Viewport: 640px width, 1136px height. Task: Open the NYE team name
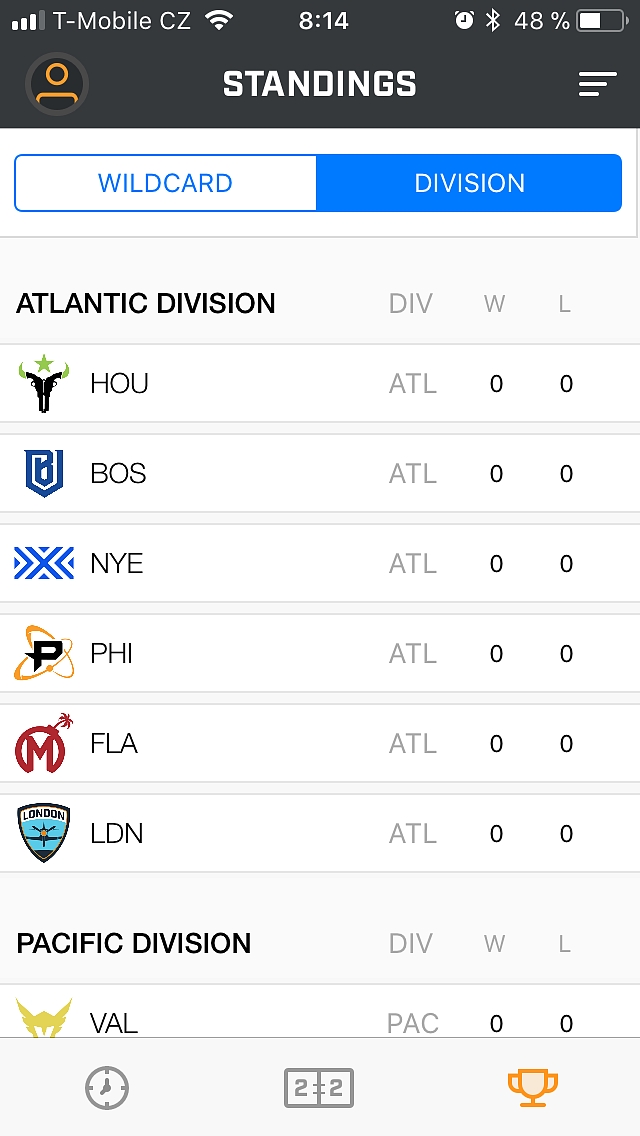(x=117, y=564)
